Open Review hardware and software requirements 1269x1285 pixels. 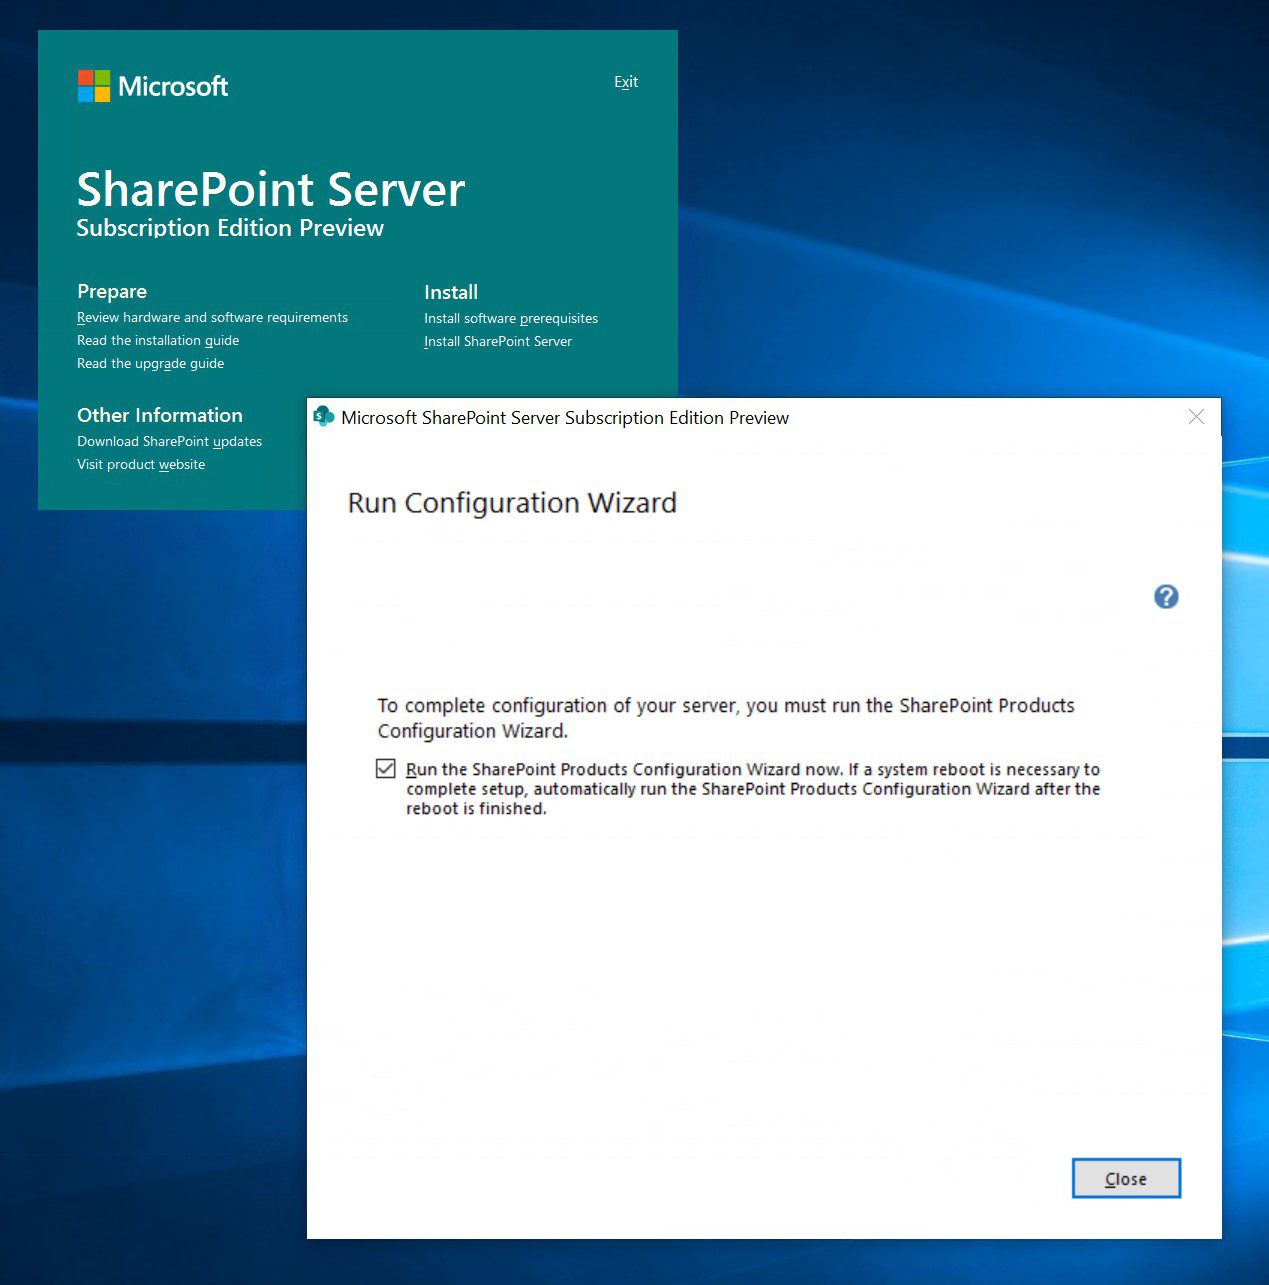212,317
